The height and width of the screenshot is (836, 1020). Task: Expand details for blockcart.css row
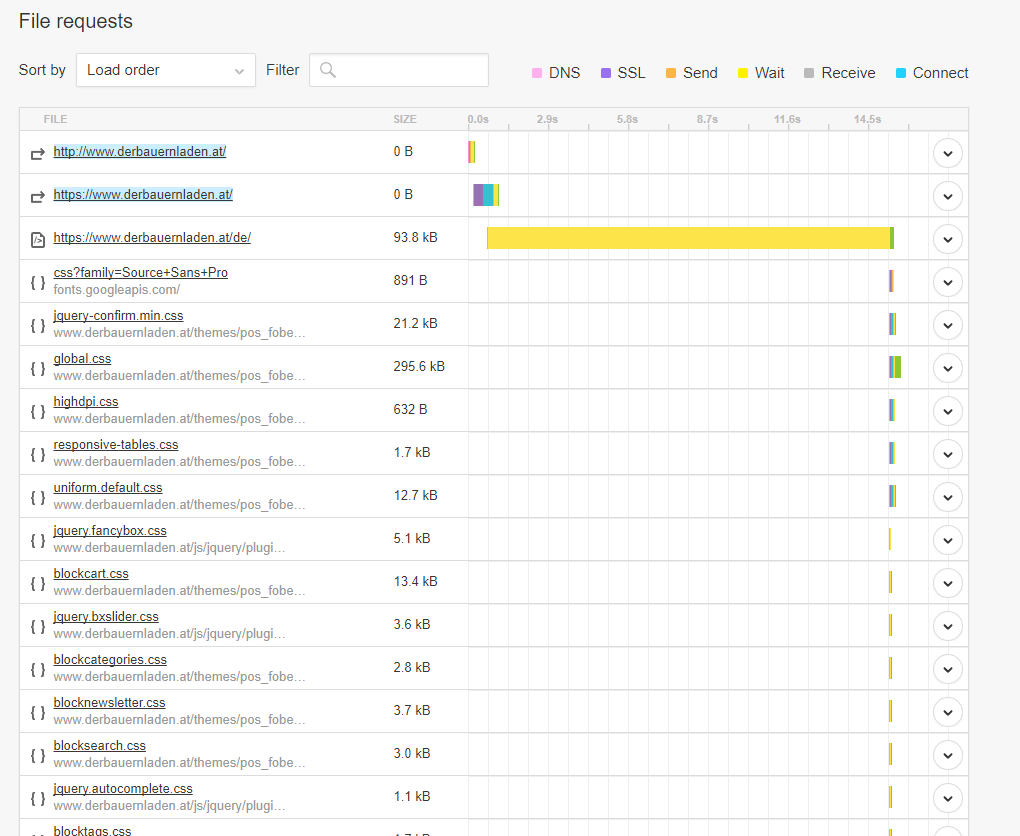click(x=948, y=583)
